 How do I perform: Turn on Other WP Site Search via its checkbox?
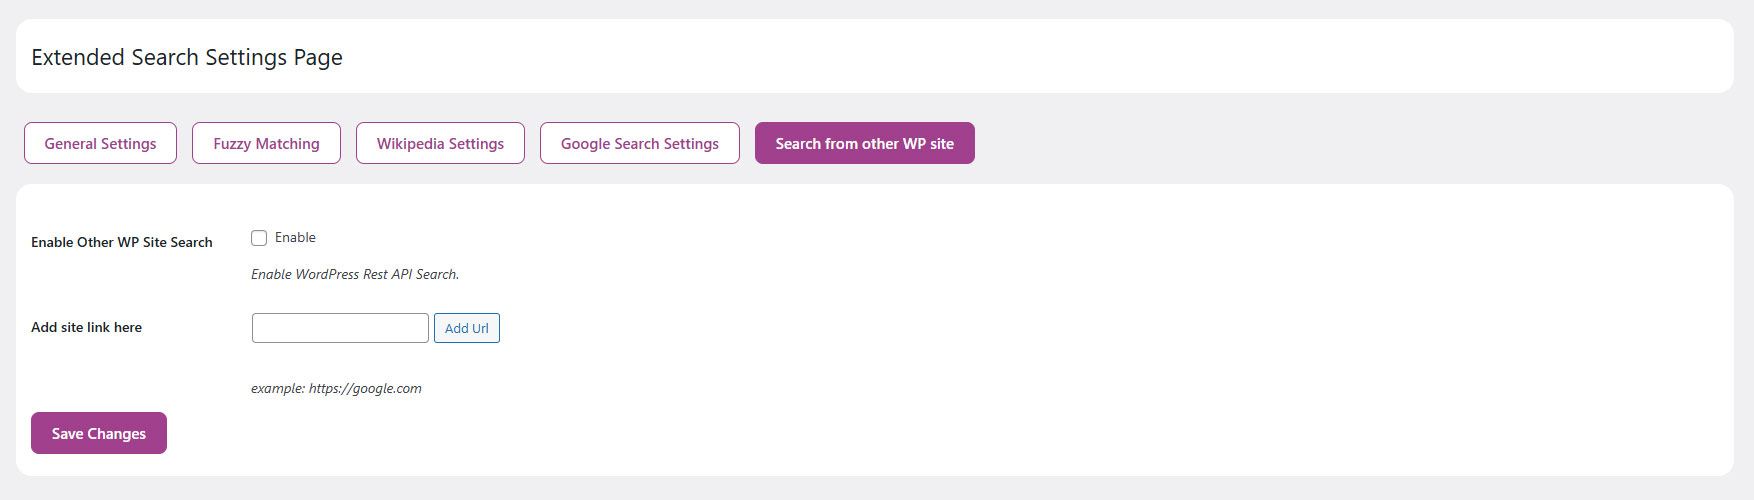[259, 238]
